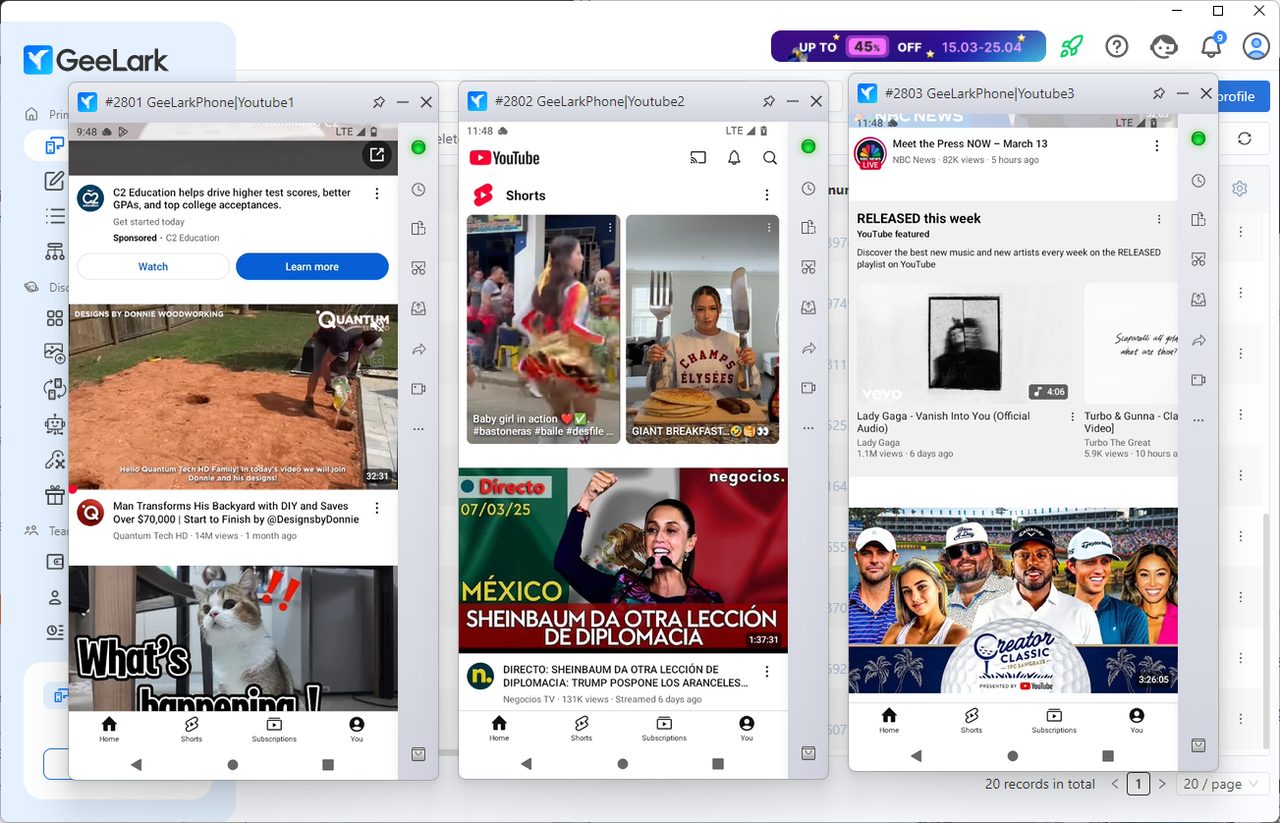Select the Home tab in Youtube1
The height and width of the screenshot is (823, 1280).
pos(109,729)
